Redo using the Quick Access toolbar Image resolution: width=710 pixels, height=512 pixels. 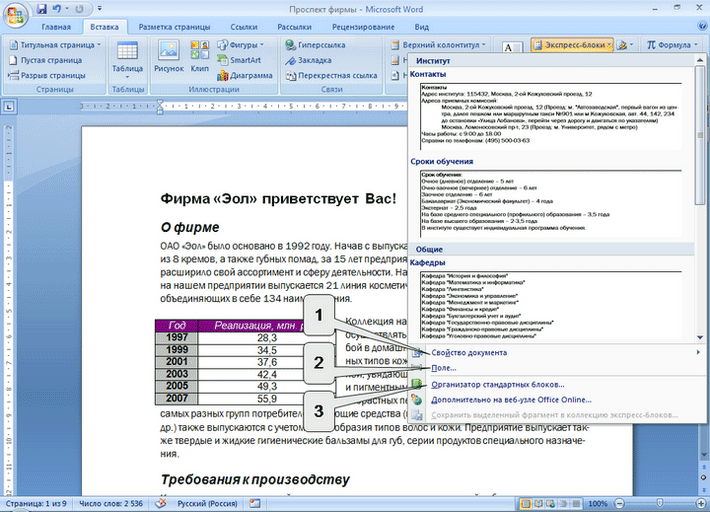(x=79, y=9)
